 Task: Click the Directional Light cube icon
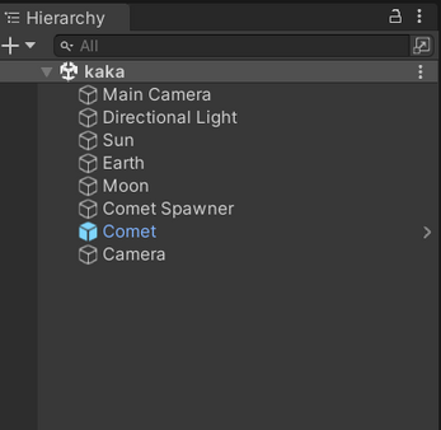[88, 118]
